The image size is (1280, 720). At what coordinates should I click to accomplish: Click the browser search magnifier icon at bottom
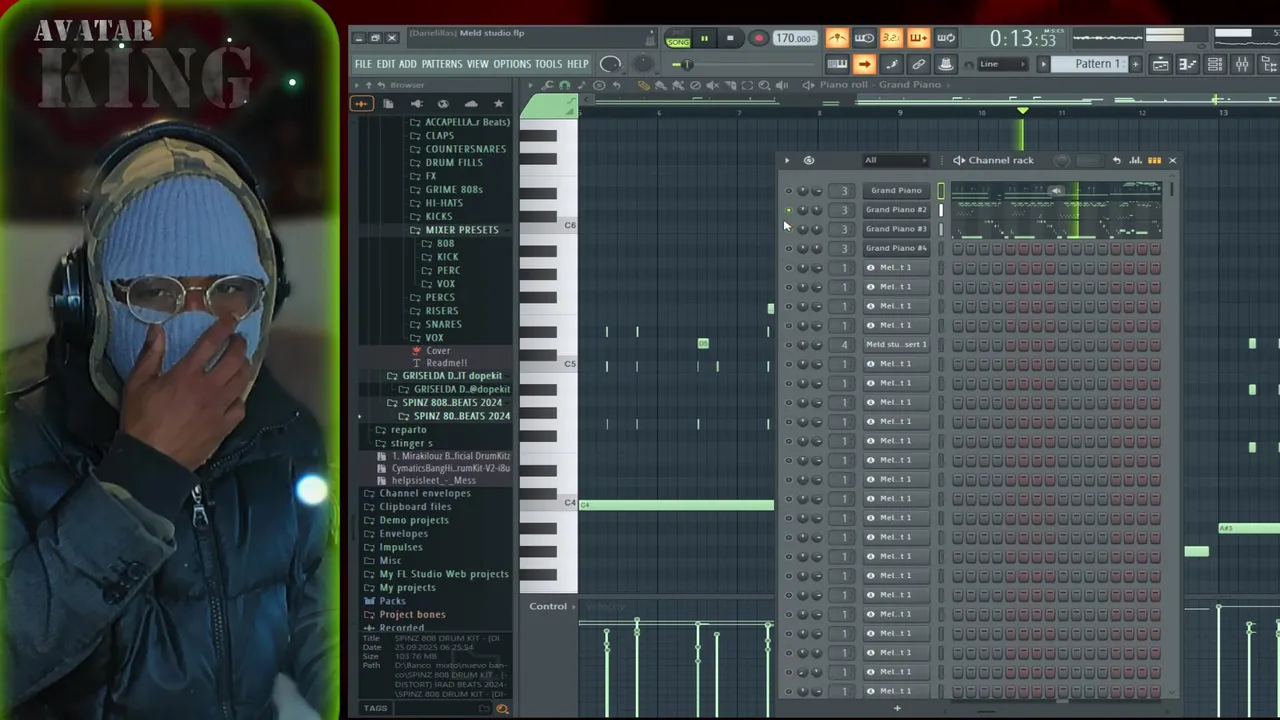click(x=502, y=708)
